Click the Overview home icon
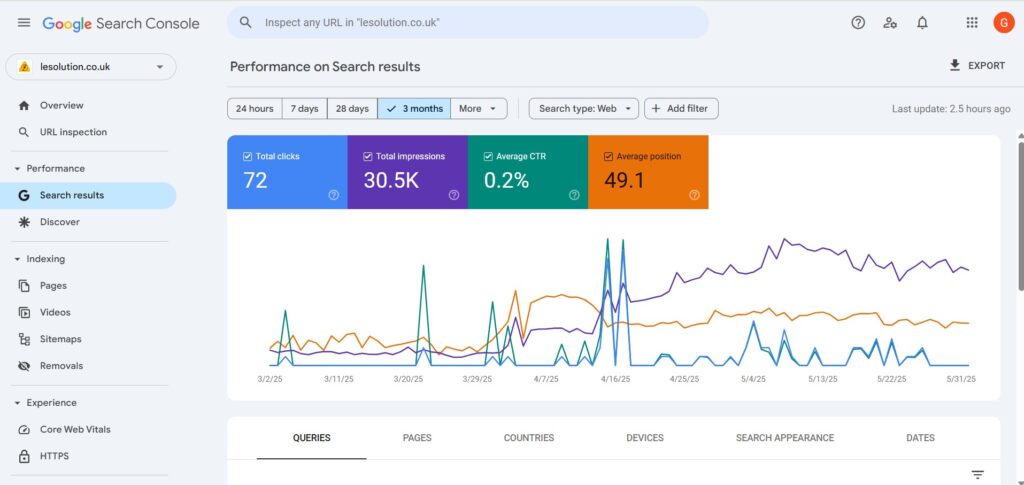This screenshot has height=485, width=1024. (24, 105)
